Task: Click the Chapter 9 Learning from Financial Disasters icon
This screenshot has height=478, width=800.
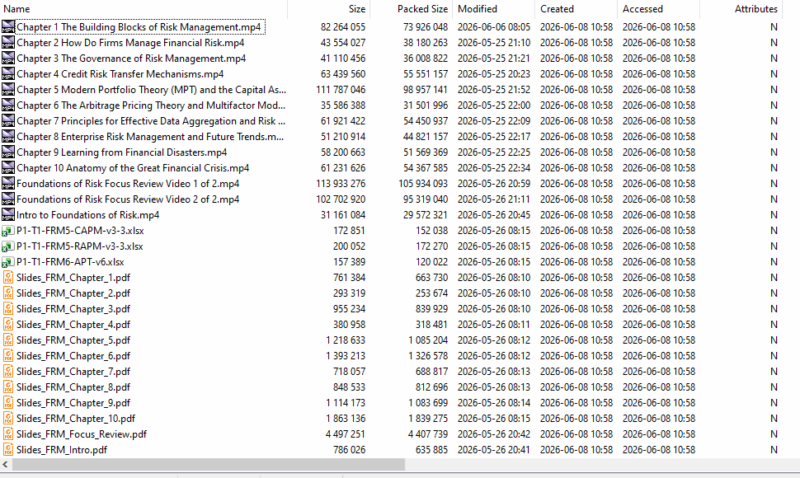Action: (8, 152)
